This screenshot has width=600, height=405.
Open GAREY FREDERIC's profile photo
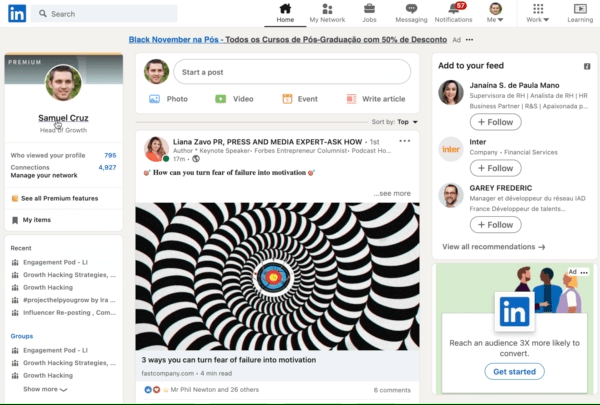coord(451,195)
